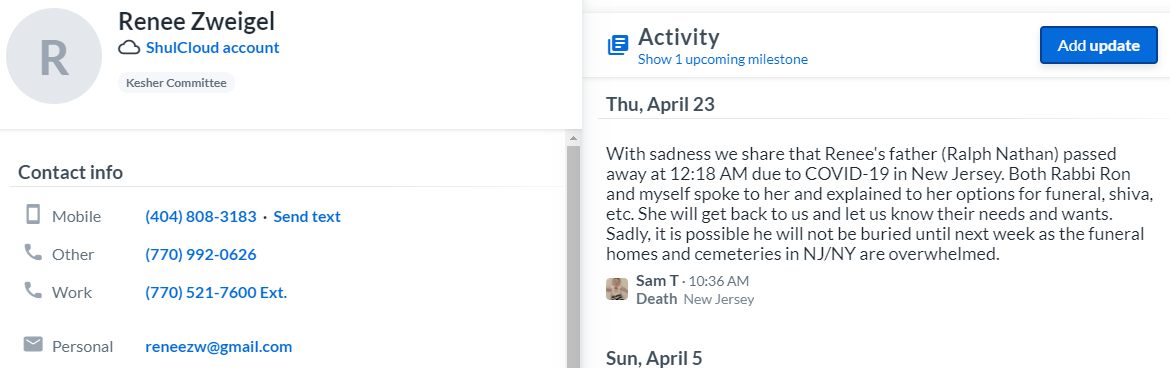Email reneezw@gmail.com
Viewport: 1170px width, 368px height.
pos(219,346)
